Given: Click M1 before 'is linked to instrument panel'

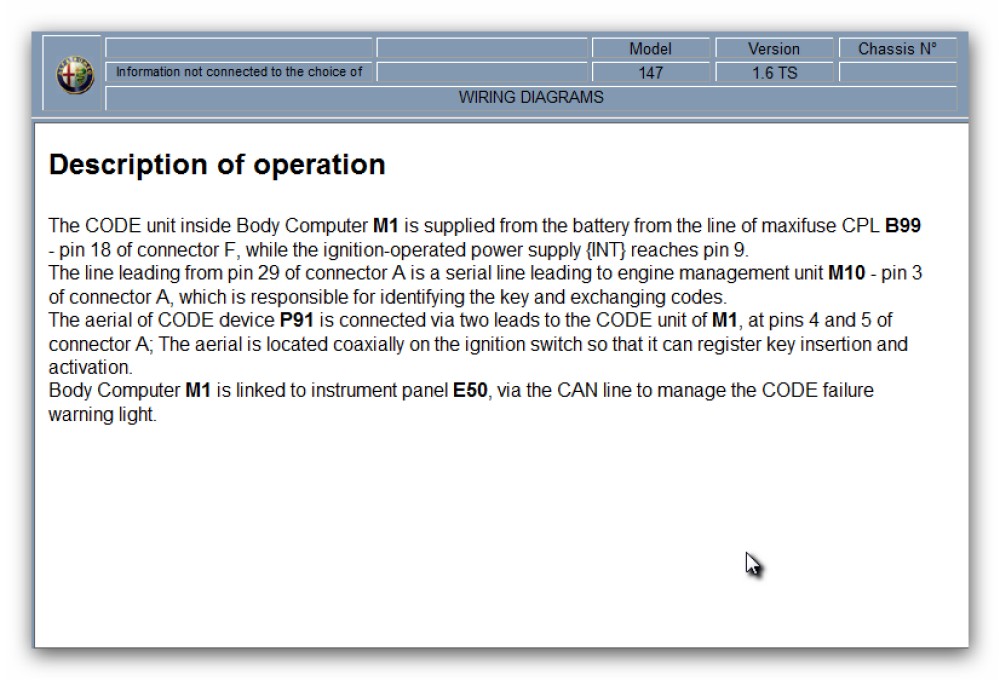Looking at the screenshot, I should 198,391.
